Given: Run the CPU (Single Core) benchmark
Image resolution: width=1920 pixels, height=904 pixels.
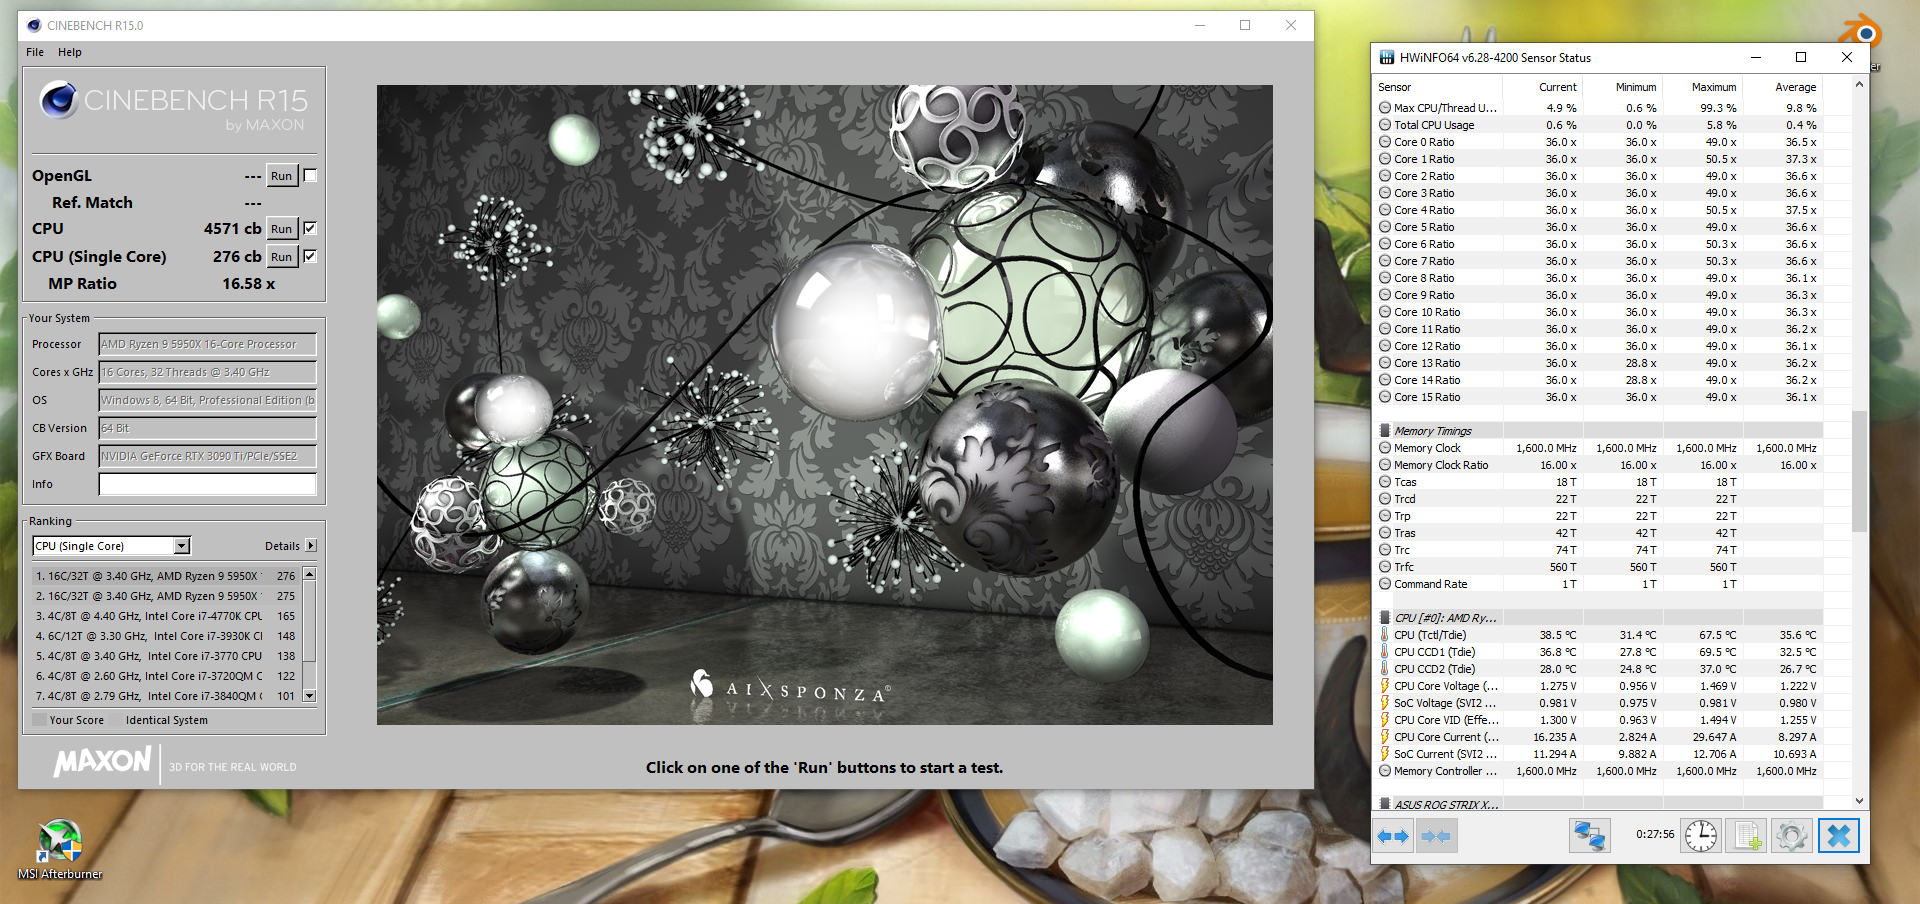Looking at the screenshot, I should [282, 257].
